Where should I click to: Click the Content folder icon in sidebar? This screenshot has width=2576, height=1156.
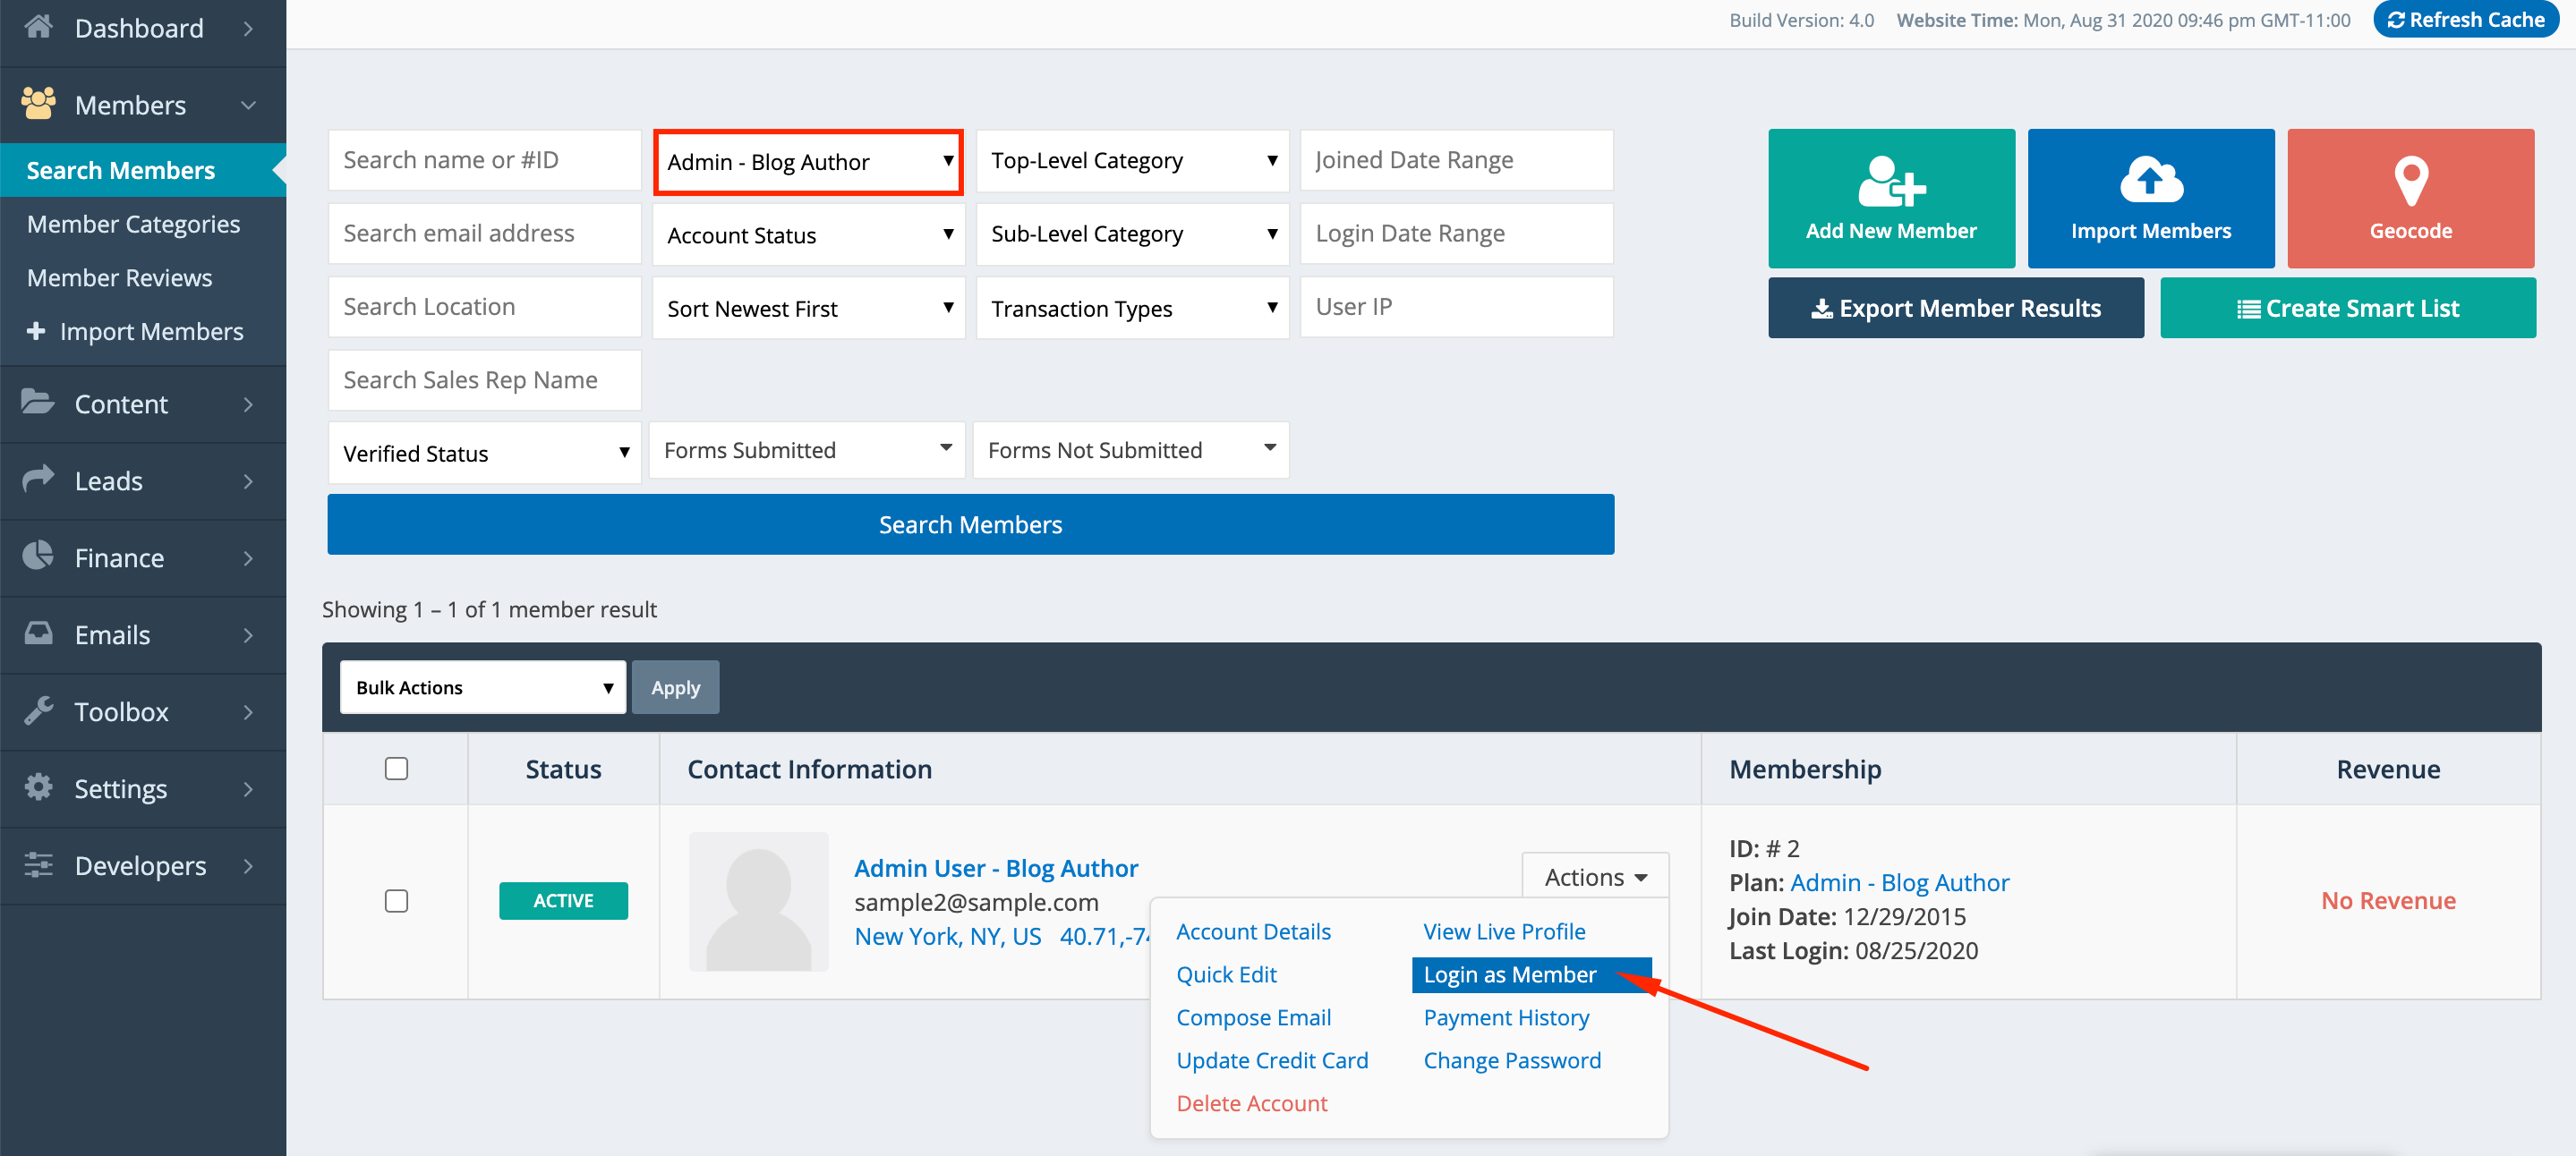pyautogui.click(x=39, y=402)
